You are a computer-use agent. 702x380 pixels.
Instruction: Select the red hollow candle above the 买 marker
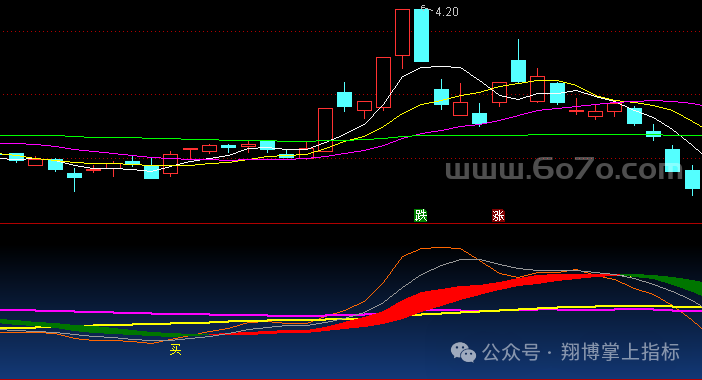[x=171, y=164]
